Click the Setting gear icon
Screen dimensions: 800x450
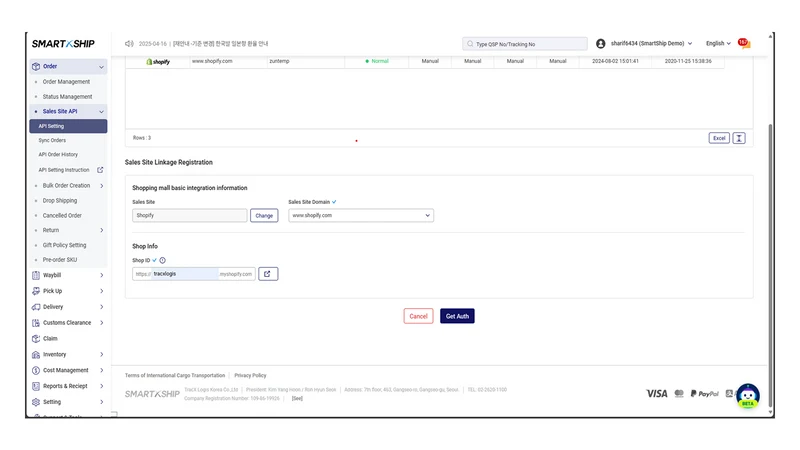tap(36, 402)
